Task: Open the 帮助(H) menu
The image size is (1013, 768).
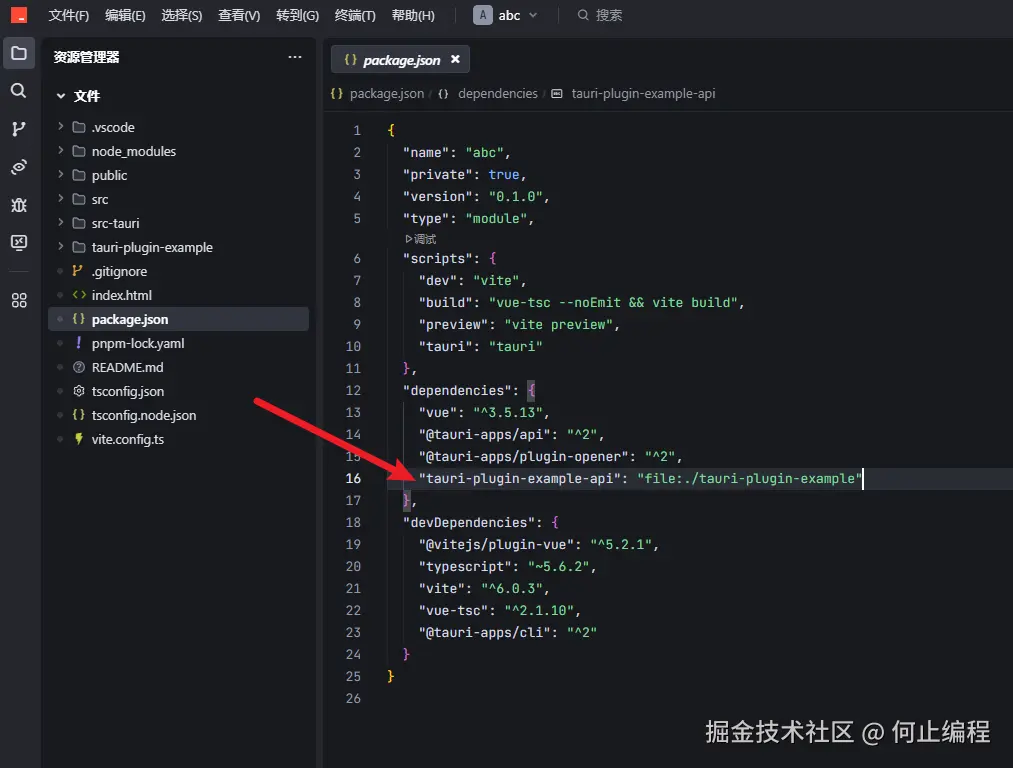Action: pyautogui.click(x=413, y=15)
